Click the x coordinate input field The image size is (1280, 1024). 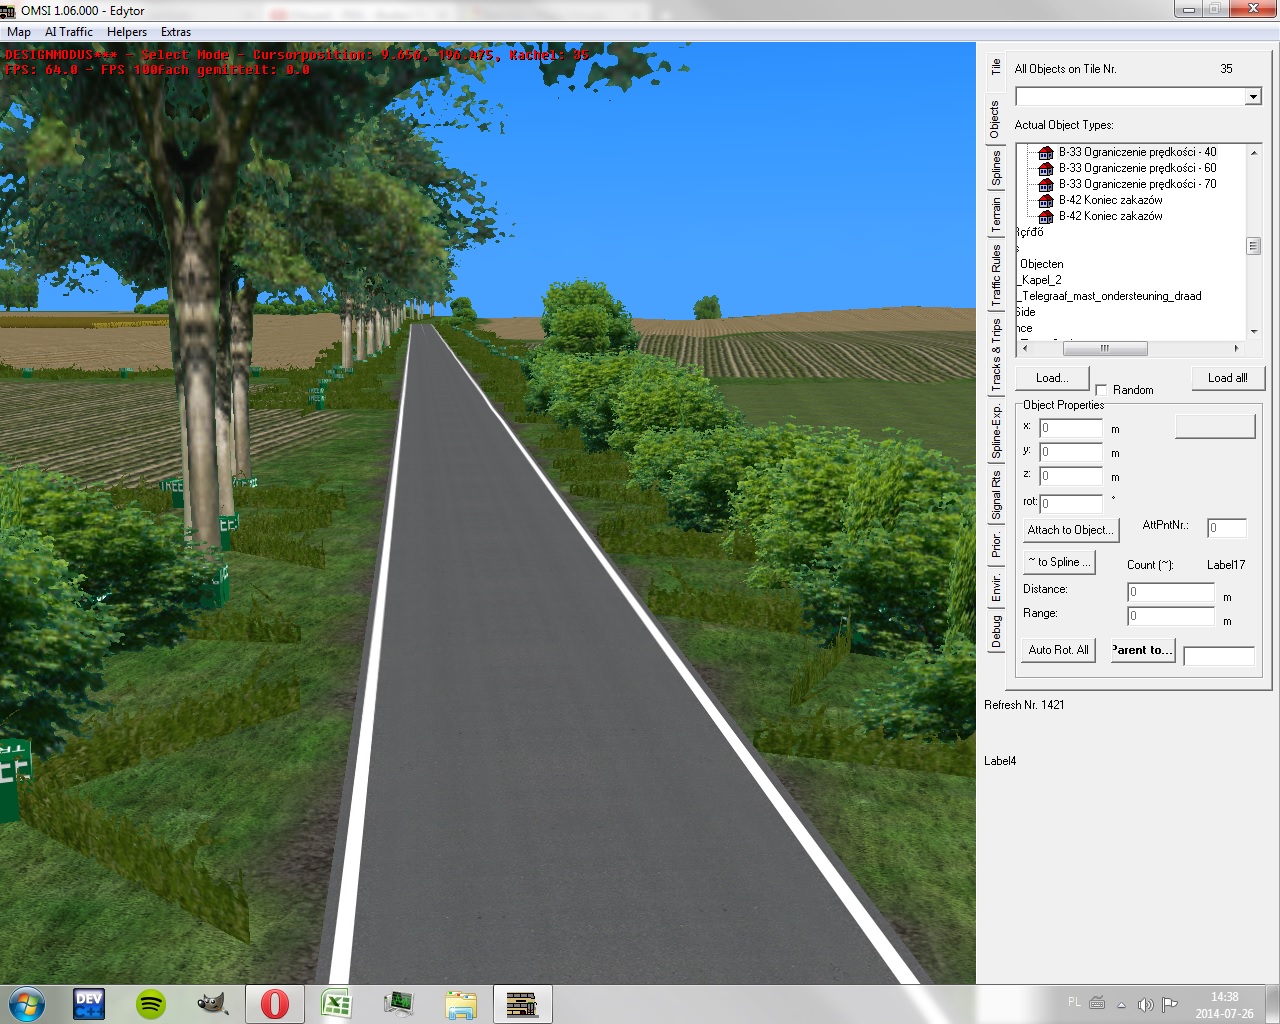pyautogui.click(x=1071, y=428)
